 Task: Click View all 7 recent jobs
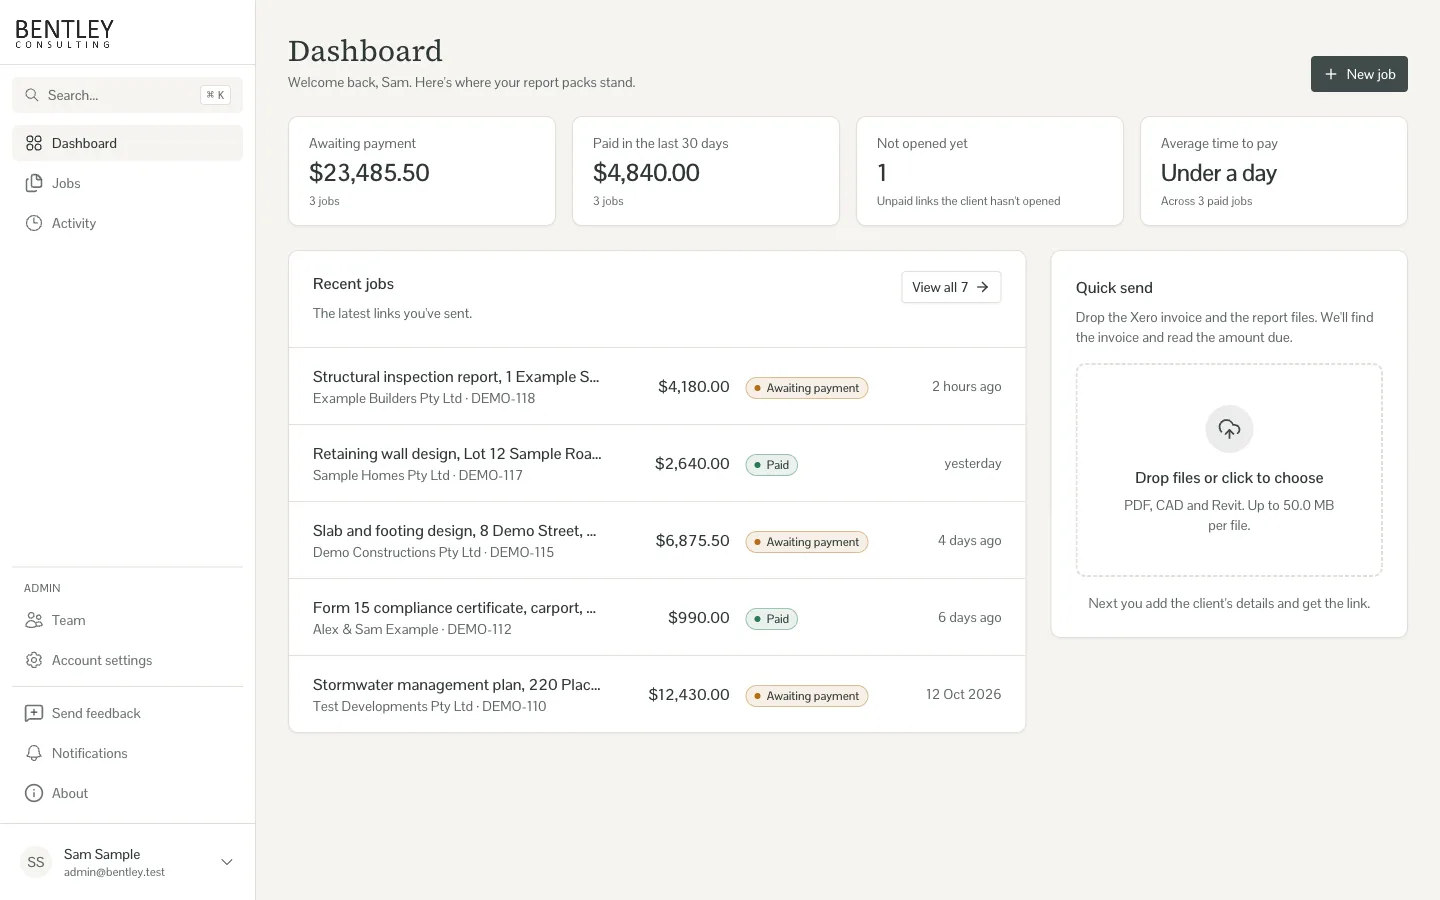tap(951, 287)
